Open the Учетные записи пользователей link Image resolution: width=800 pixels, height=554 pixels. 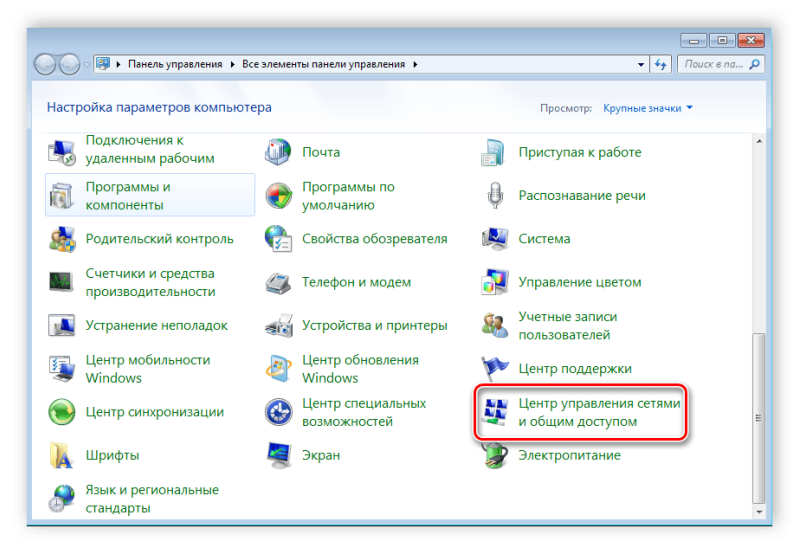pyautogui.click(x=567, y=325)
